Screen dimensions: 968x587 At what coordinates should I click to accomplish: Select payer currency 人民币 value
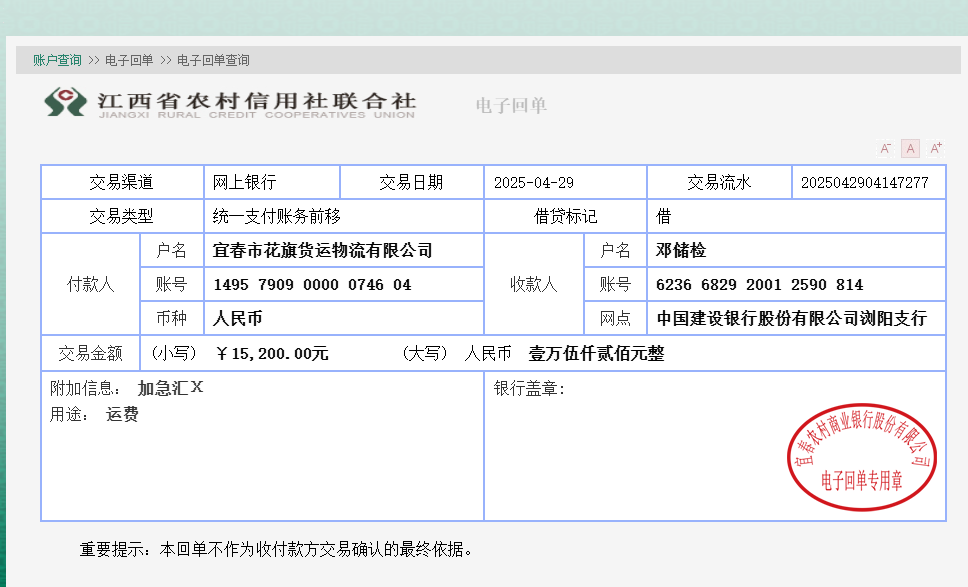pyautogui.click(x=237, y=318)
